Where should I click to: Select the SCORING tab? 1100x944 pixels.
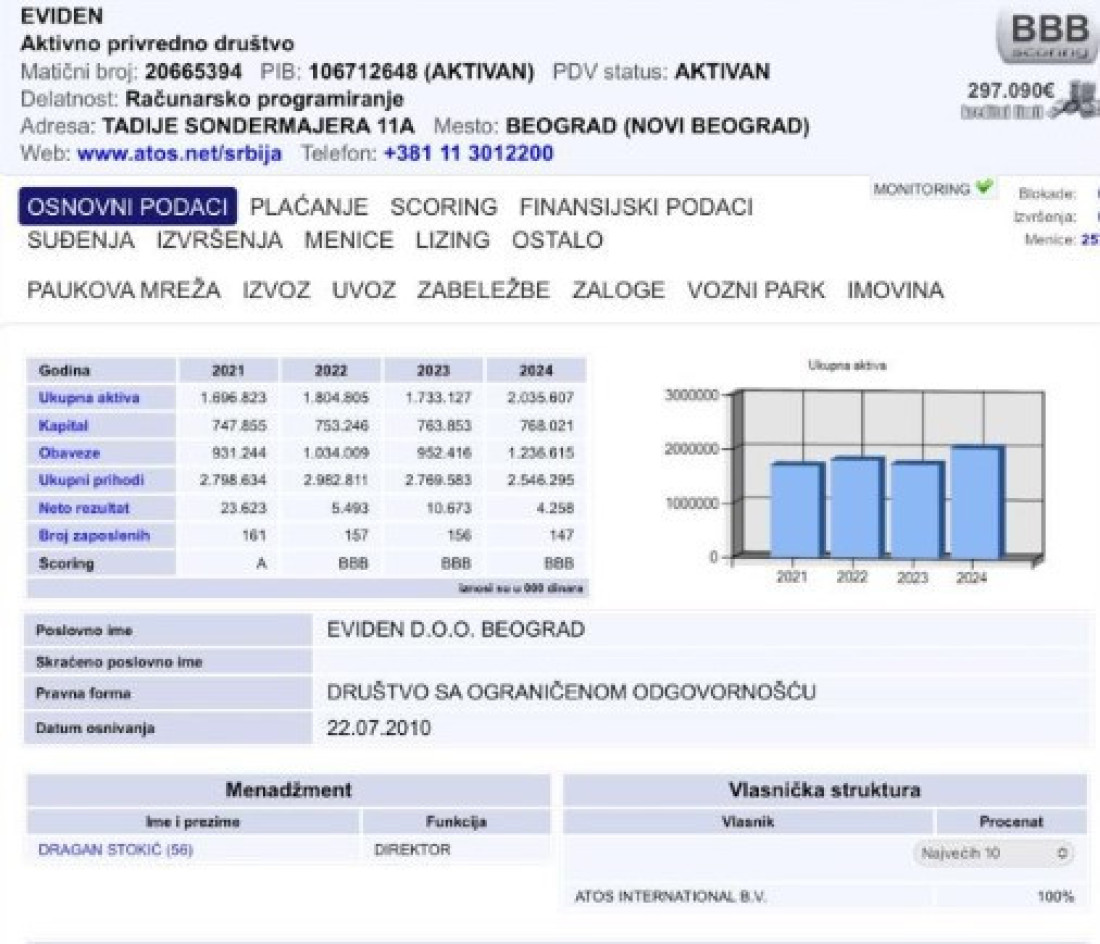443,207
